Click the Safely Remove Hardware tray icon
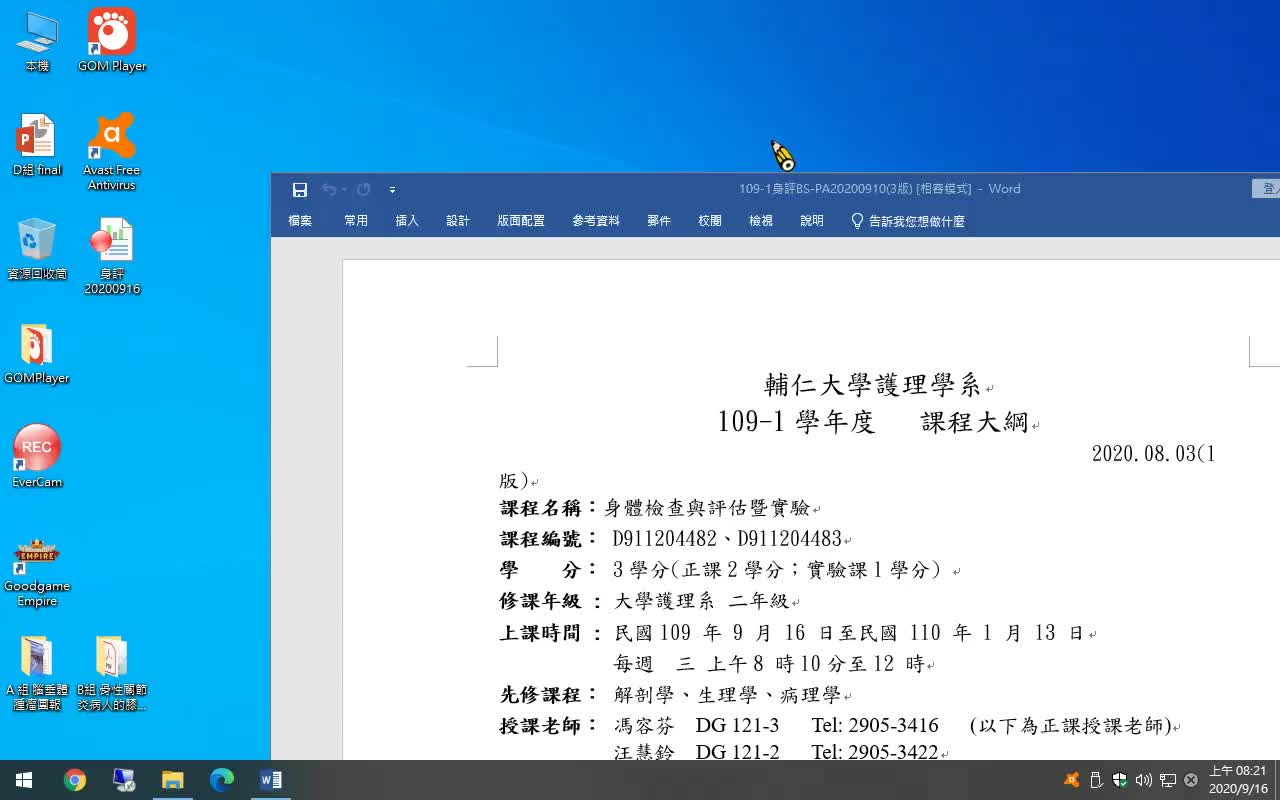Image resolution: width=1280 pixels, height=800 pixels. (x=1095, y=780)
